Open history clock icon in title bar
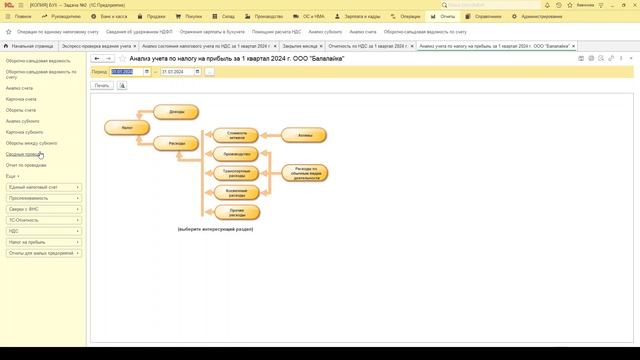Image resolution: width=640 pixels, height=360 pixels. click(x=559, y=5)
